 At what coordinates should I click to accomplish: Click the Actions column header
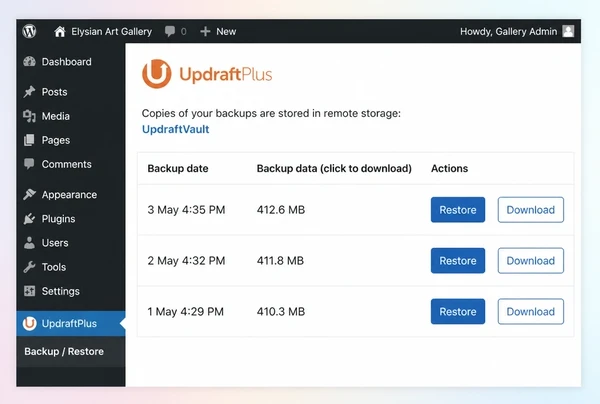tap(449, 168)
